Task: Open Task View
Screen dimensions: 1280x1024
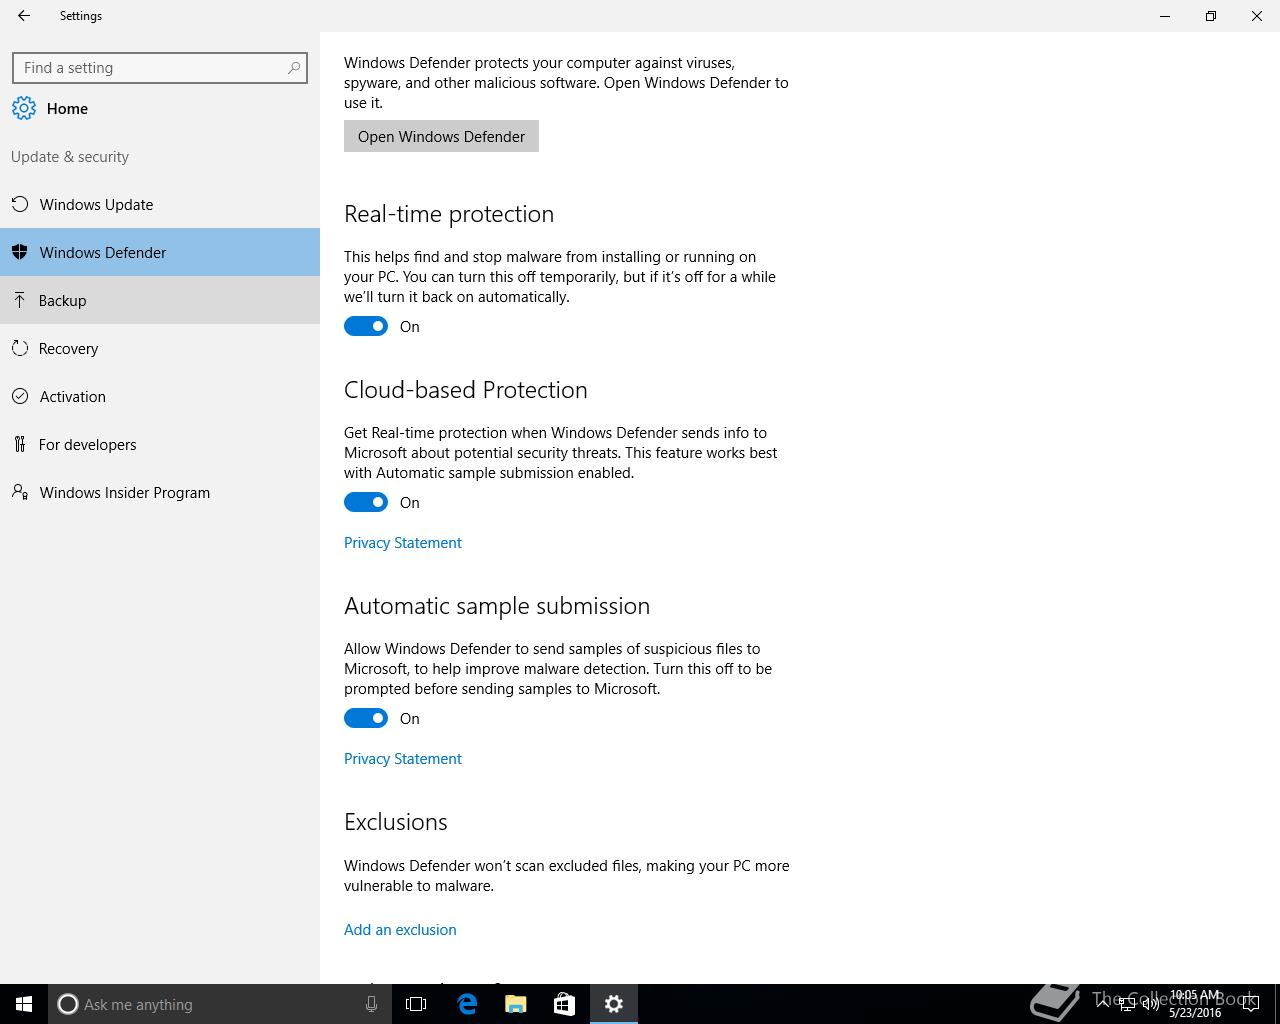Action: [x=416, y=1004]
